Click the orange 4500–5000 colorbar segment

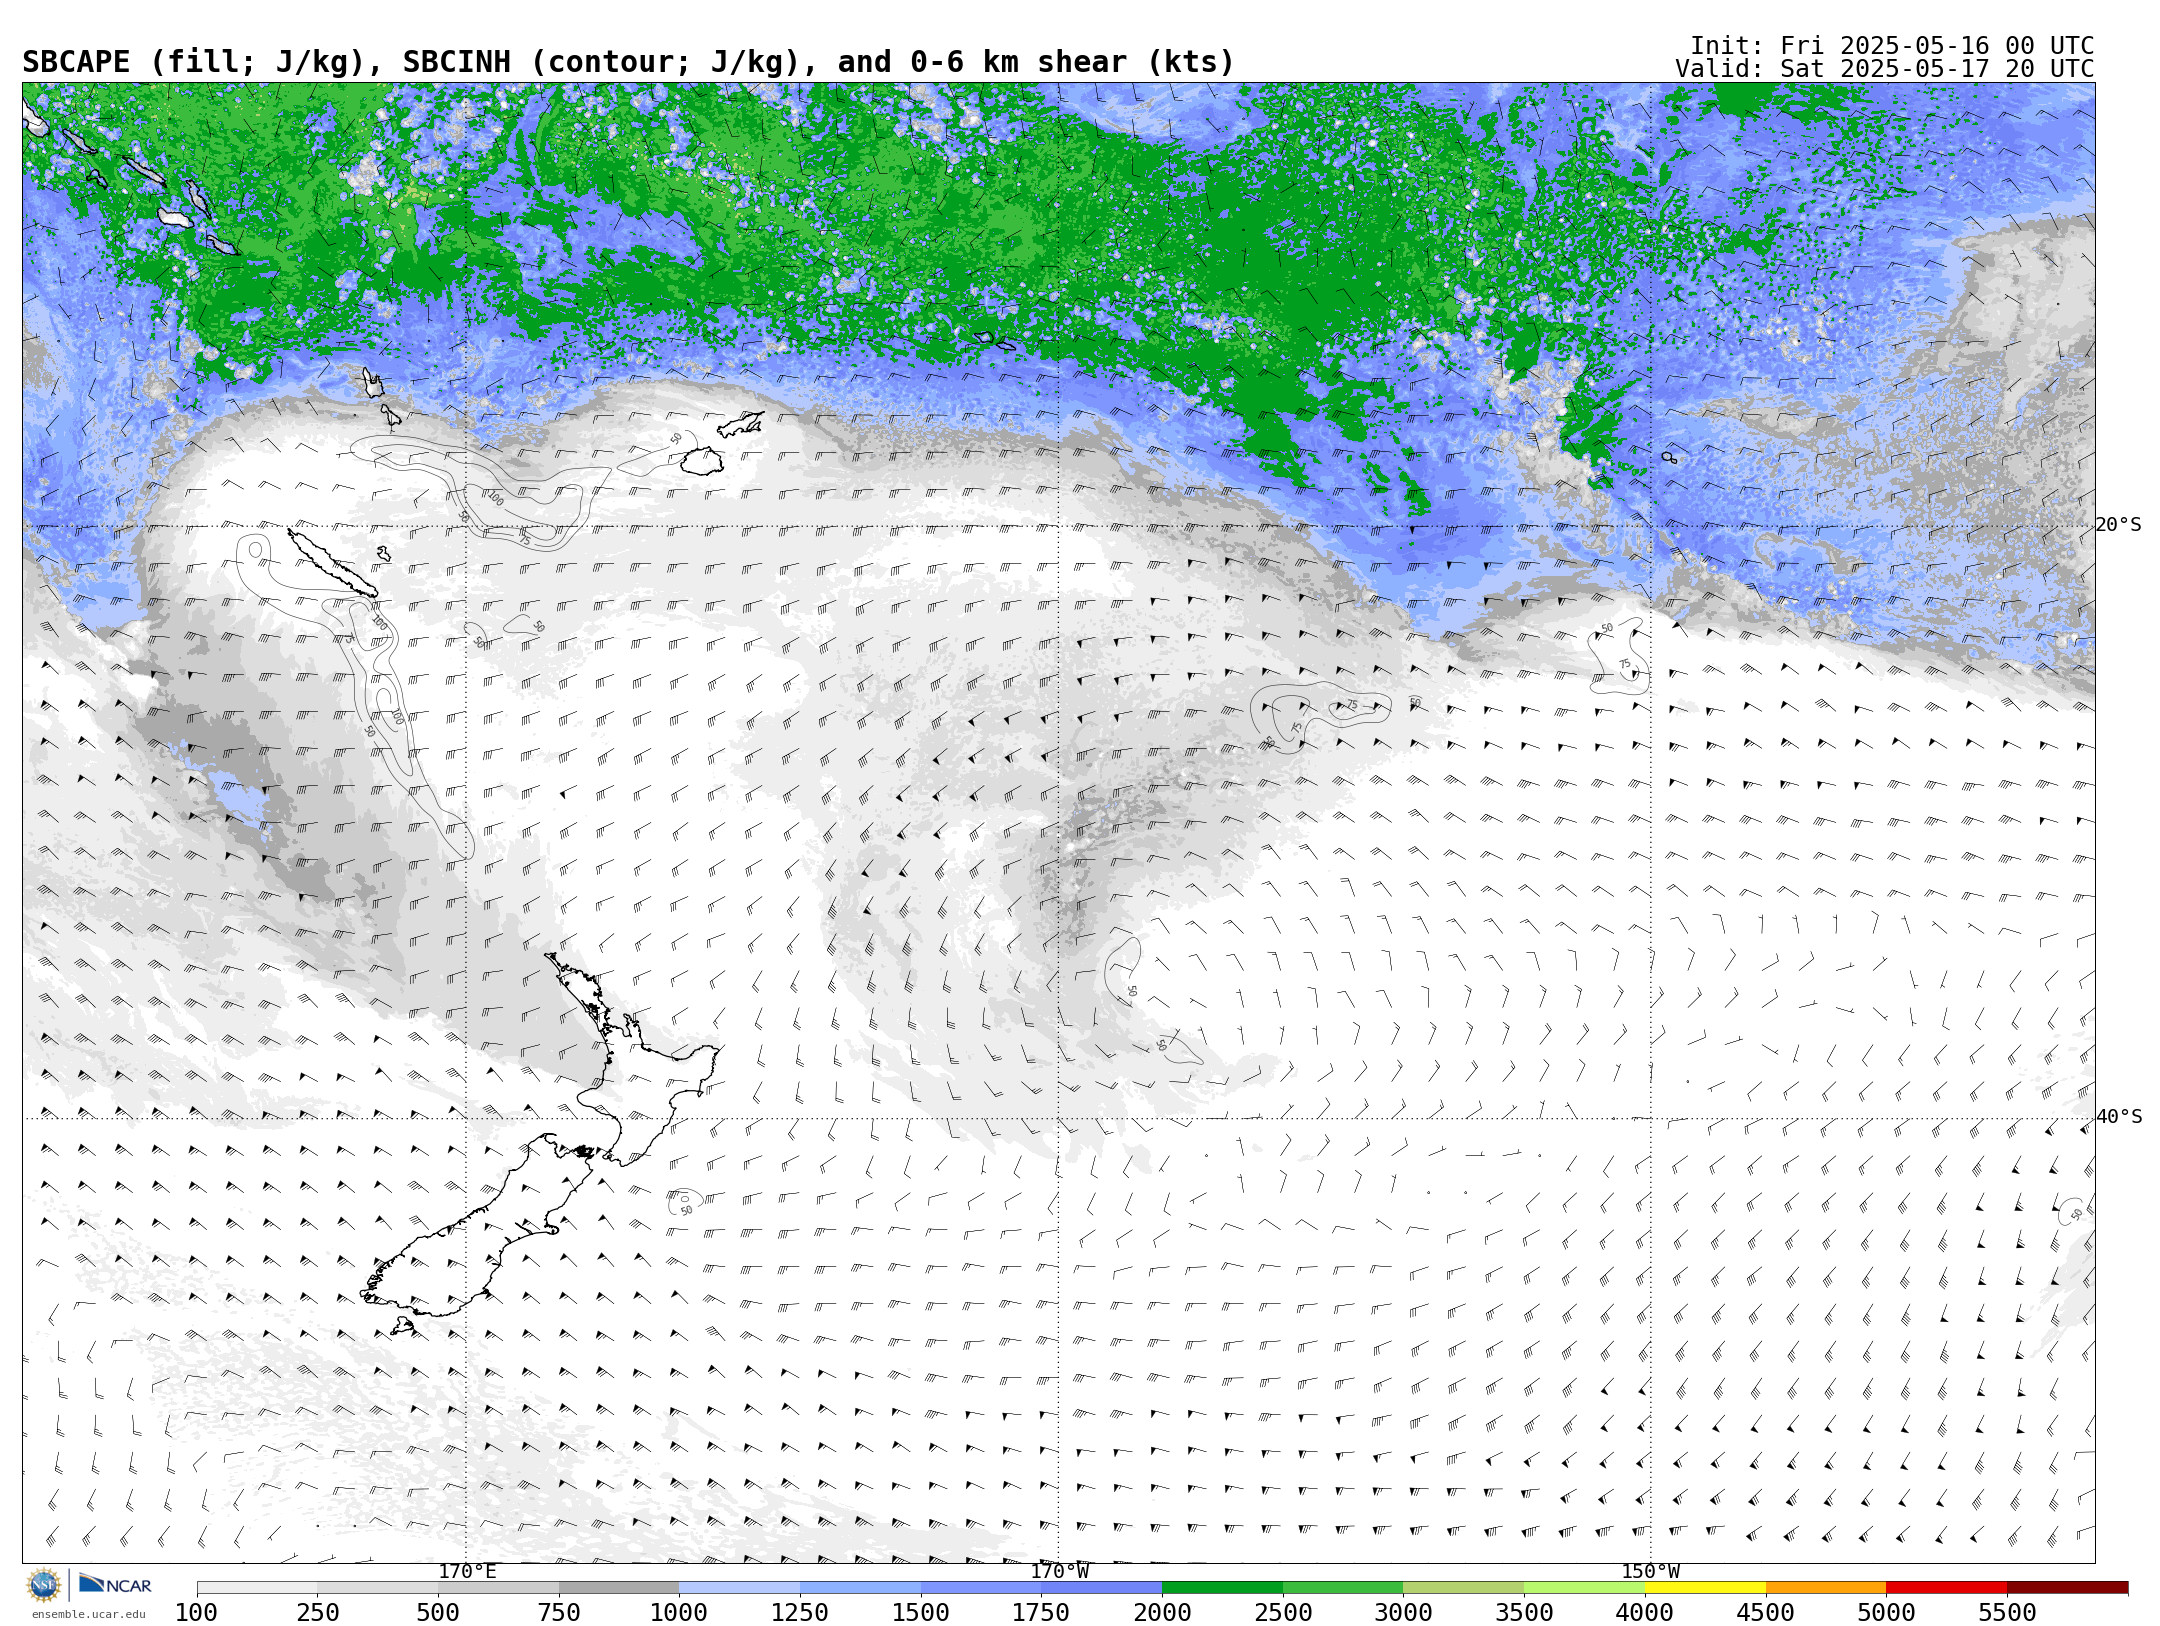click(1826, 1588)
